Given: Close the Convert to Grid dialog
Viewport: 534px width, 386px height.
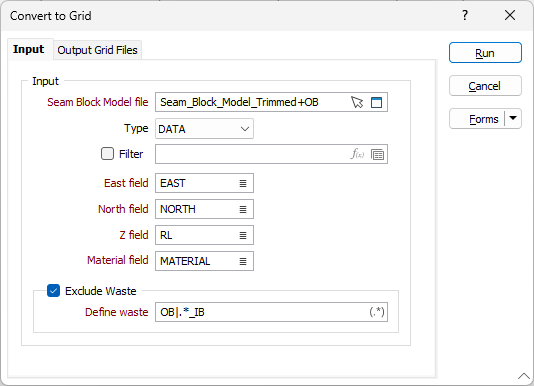Looking at the screenshot, I should [x=510, y=15].
